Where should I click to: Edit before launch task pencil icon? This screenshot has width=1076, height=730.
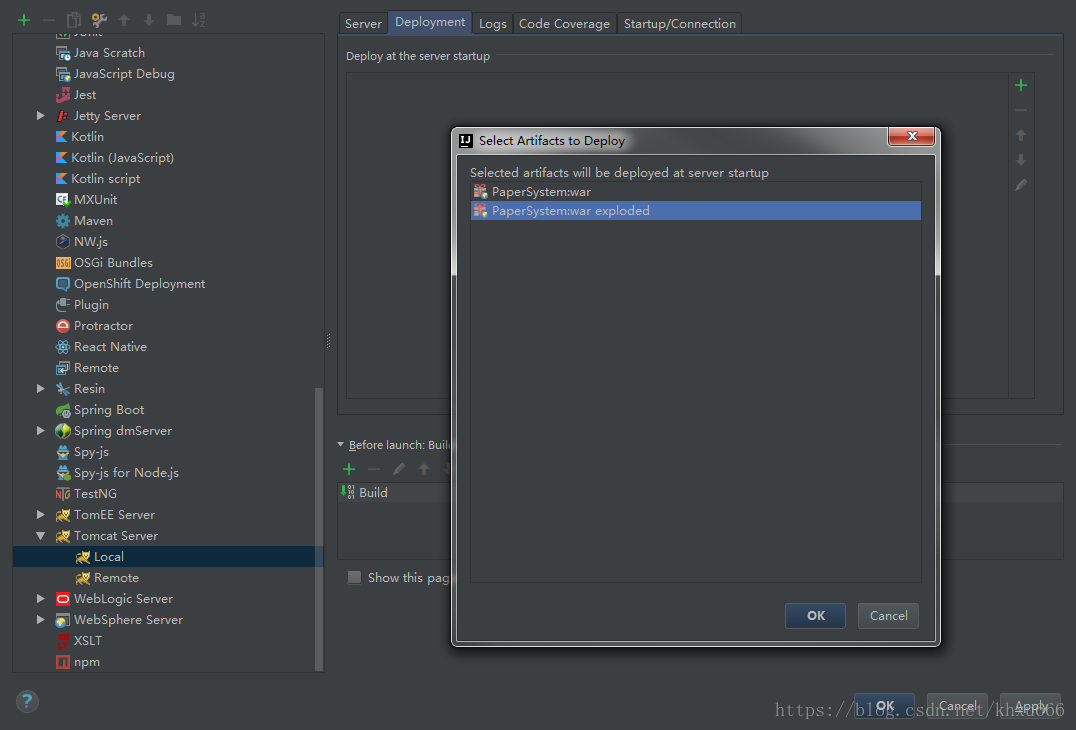399,469
